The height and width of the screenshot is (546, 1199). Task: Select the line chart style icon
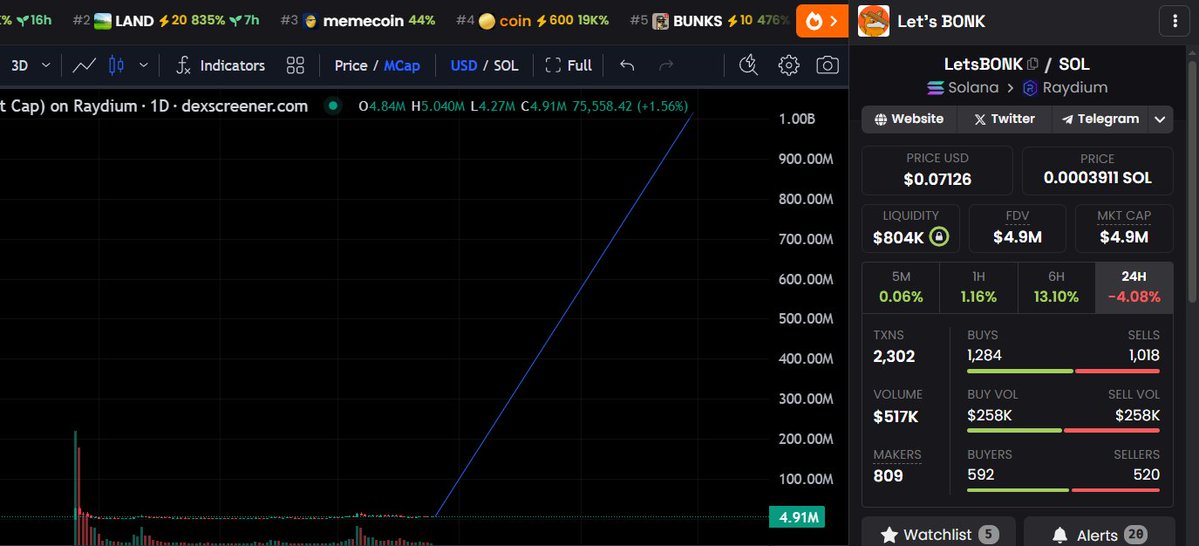[84, 66]
